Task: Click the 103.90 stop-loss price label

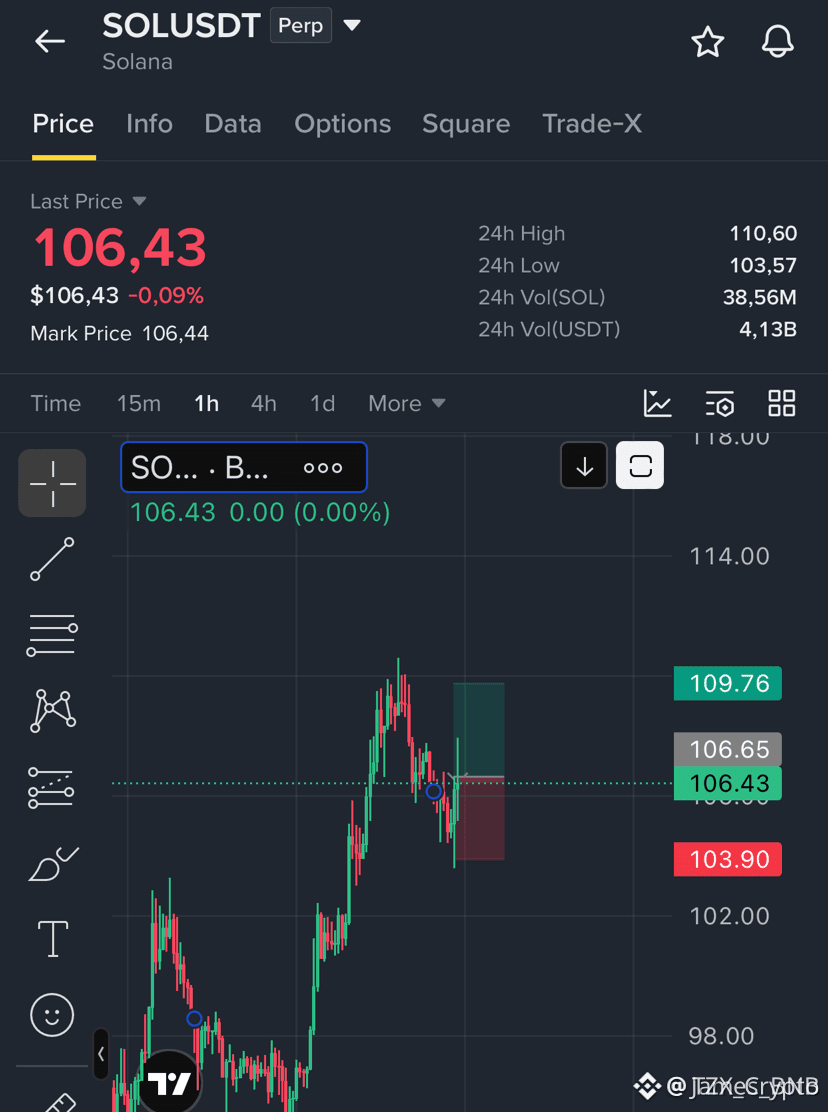Action: [x=728, y=860]
